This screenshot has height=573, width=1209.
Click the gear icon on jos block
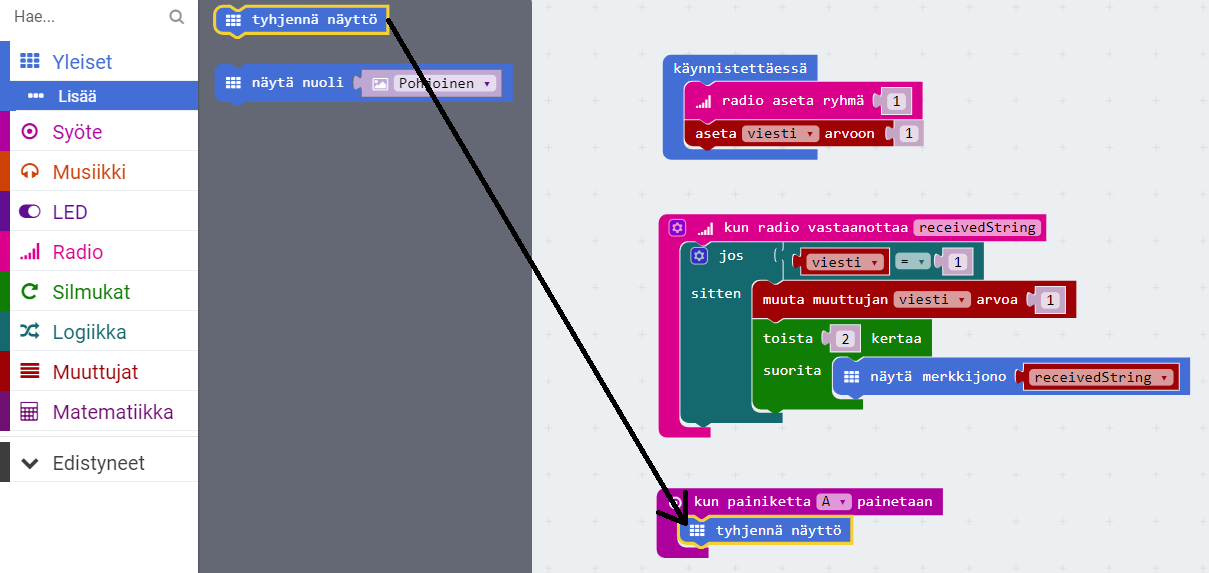[x=699, y=256]
